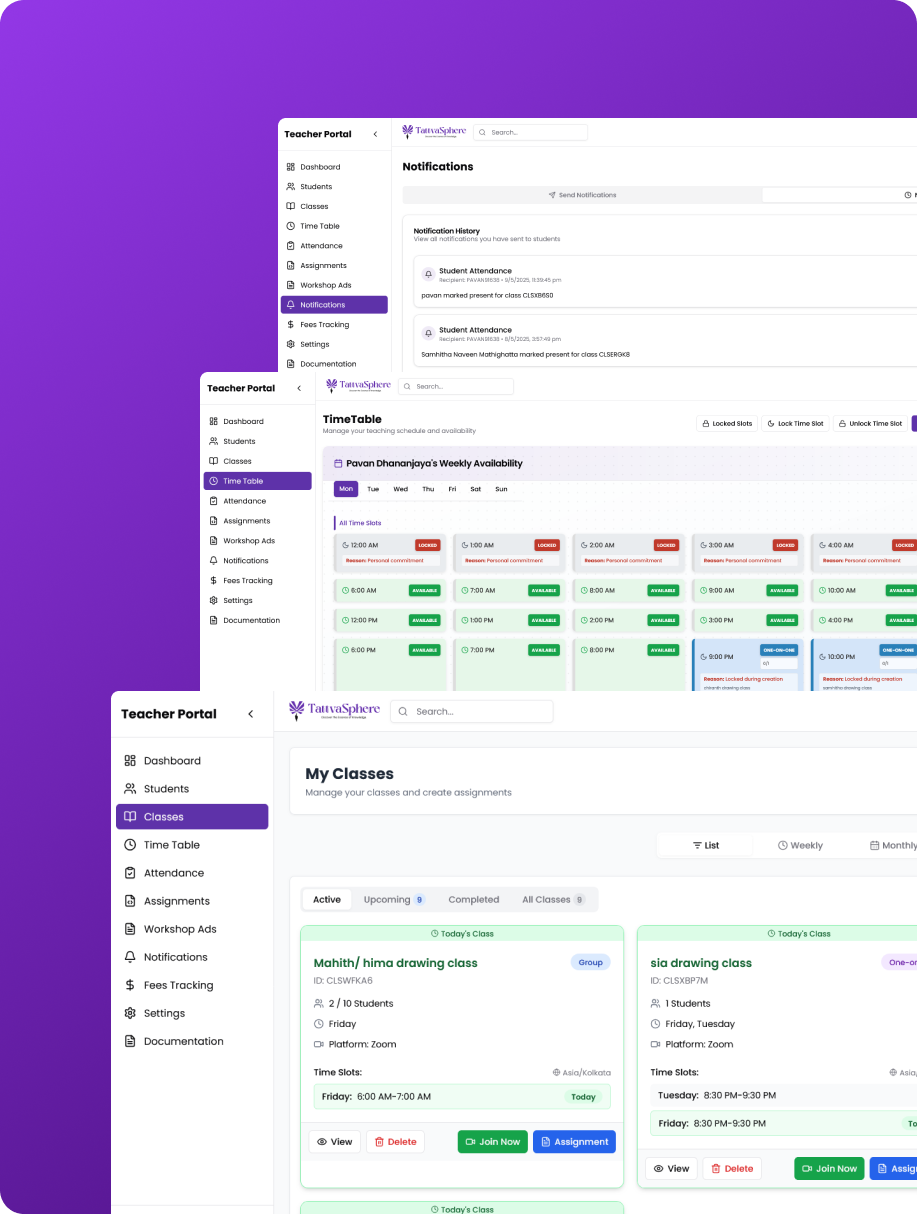Click the search field in the Notifications window
This screenshot has height=1214, width=917.
pos(531,132)
